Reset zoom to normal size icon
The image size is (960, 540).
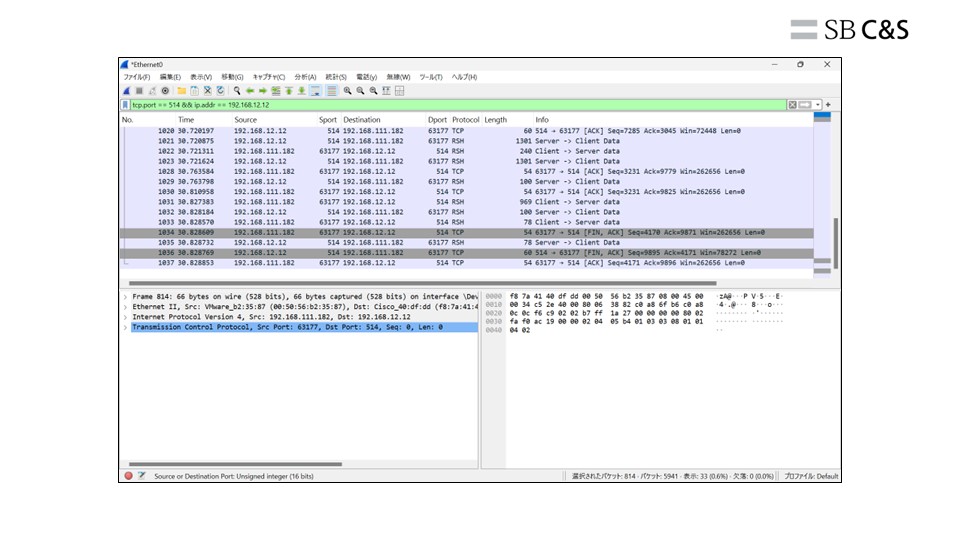point(373,91)
